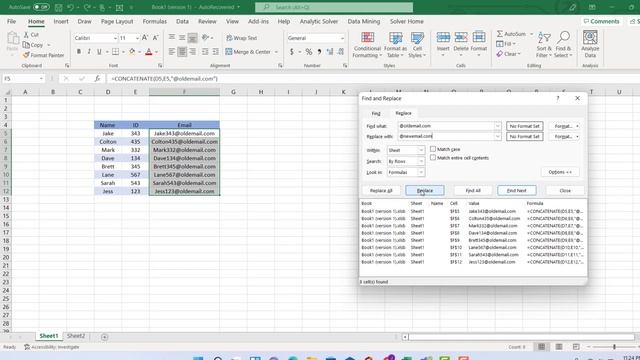The width and height of the screenshot is (640, 360).
Task: Click the Cut scissors button
Action: pyautogui.click(x=31, y=35)
